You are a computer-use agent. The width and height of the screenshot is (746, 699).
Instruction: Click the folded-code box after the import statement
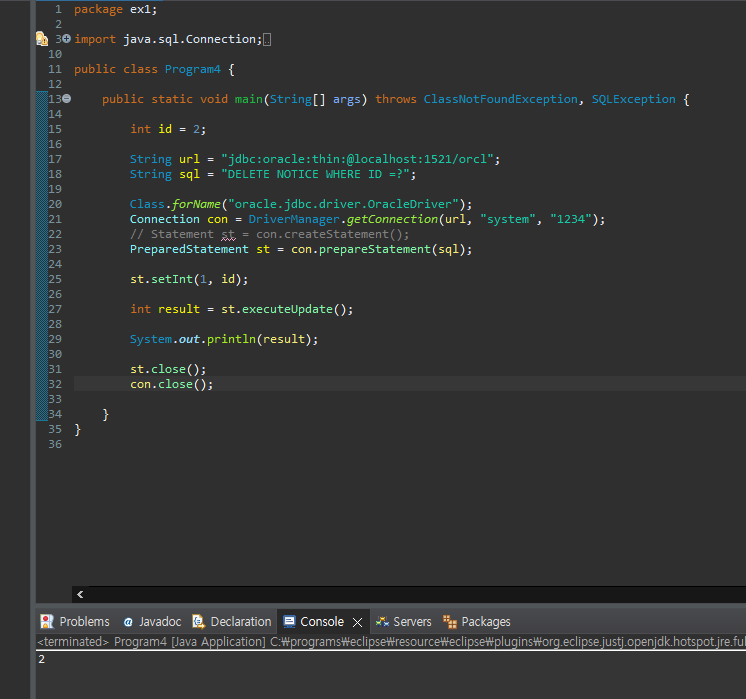(267, 39)
